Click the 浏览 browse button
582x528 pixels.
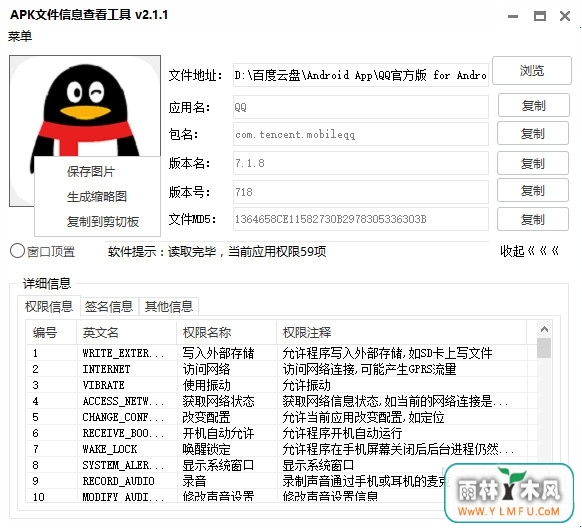click(x=532, y=70)
